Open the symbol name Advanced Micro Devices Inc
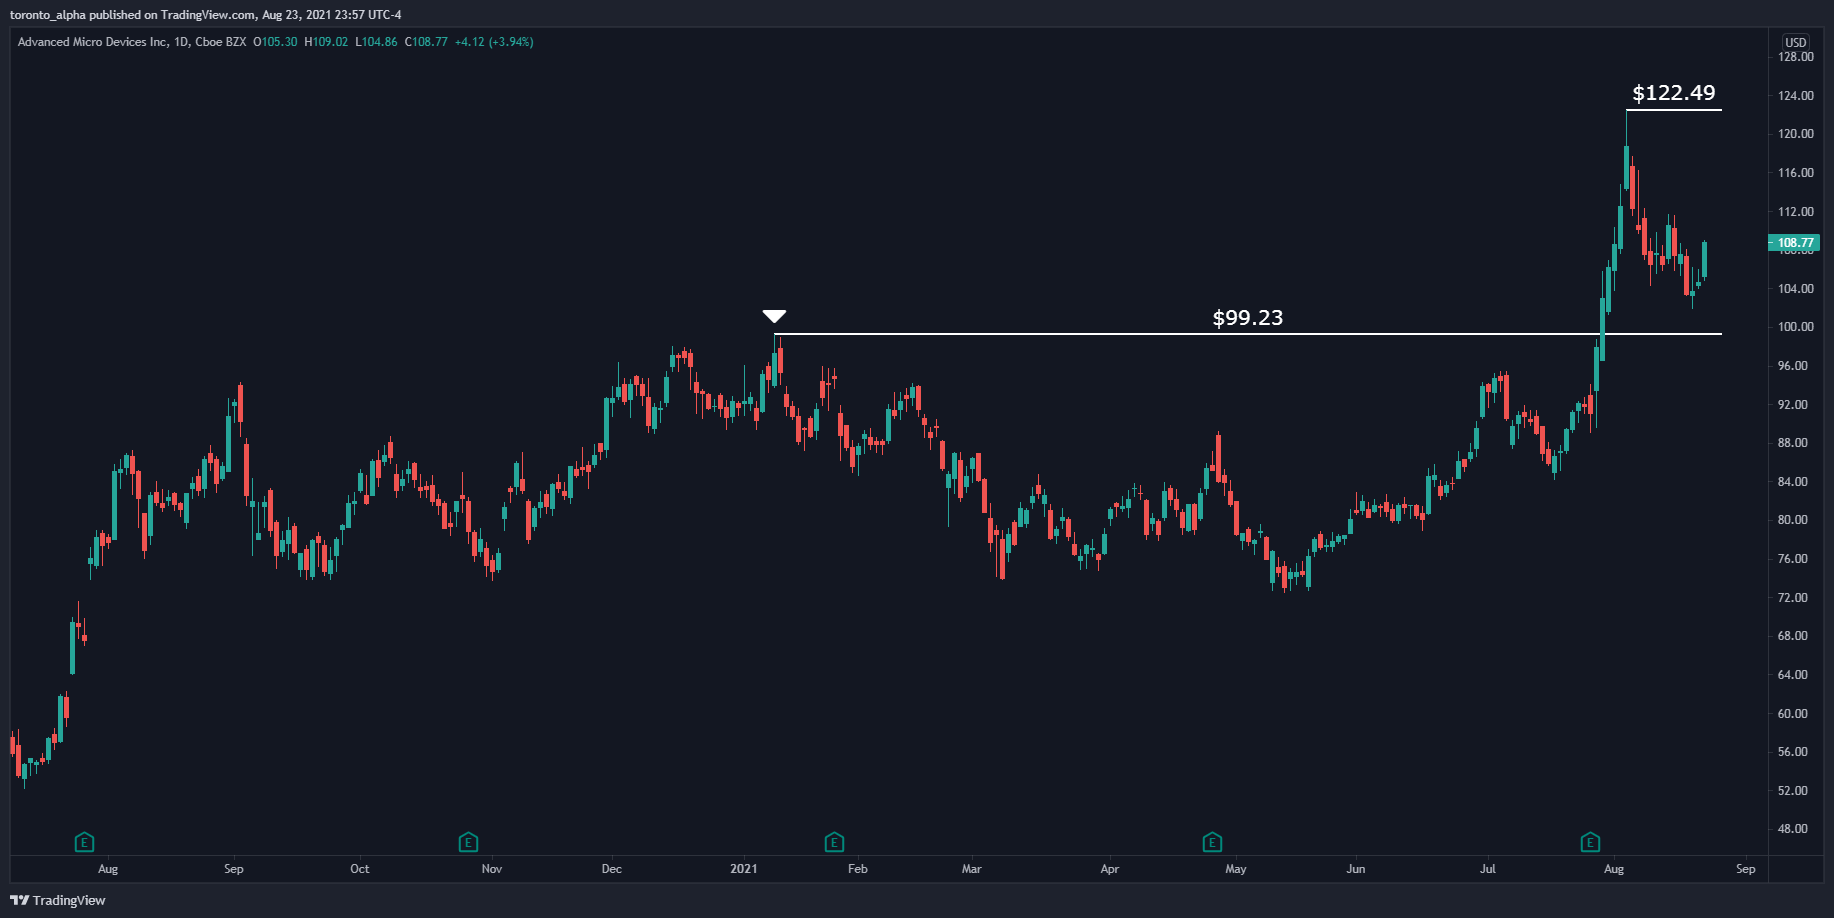 (95, 43)
